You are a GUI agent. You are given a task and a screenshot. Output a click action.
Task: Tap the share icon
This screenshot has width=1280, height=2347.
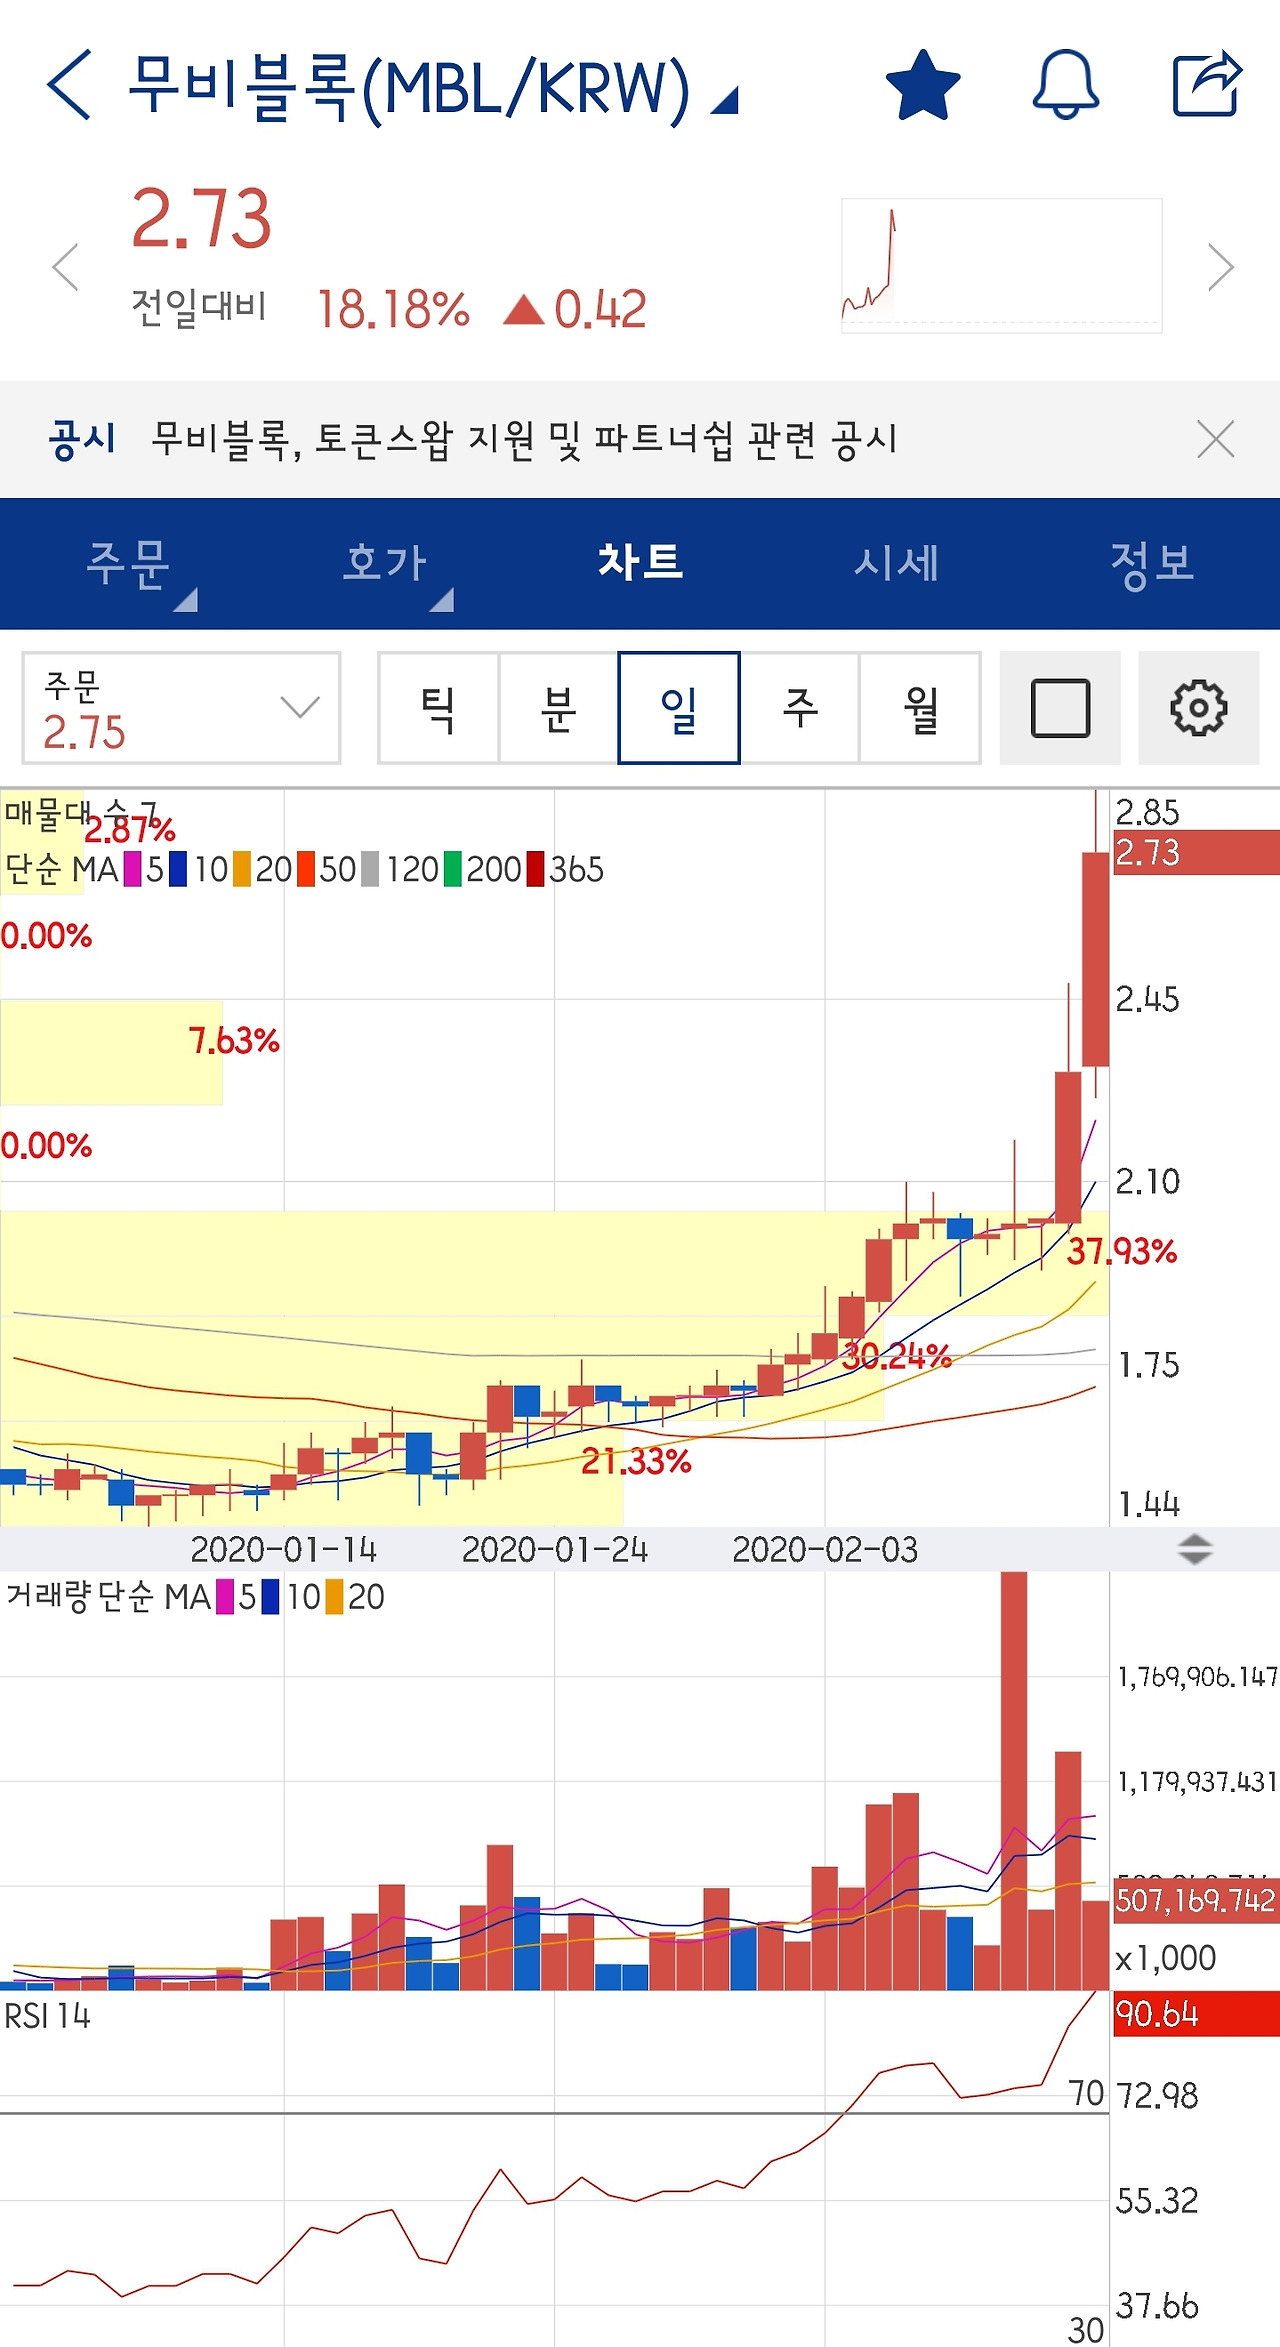tap(1207, 83)
